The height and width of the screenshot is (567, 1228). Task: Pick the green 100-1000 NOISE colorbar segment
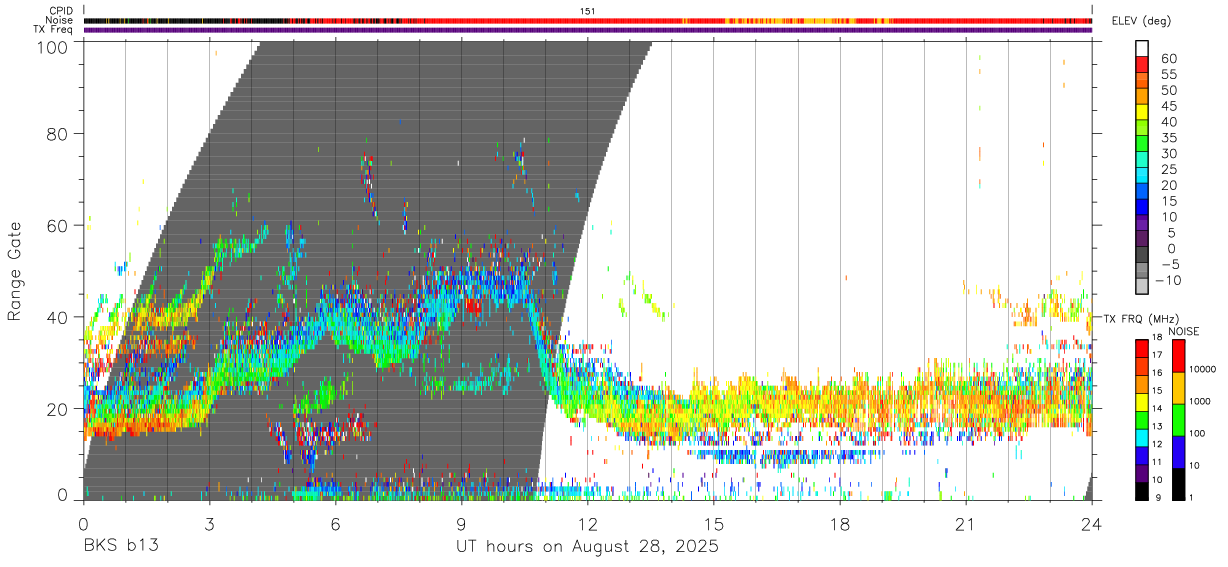(x=1179, y=420)
